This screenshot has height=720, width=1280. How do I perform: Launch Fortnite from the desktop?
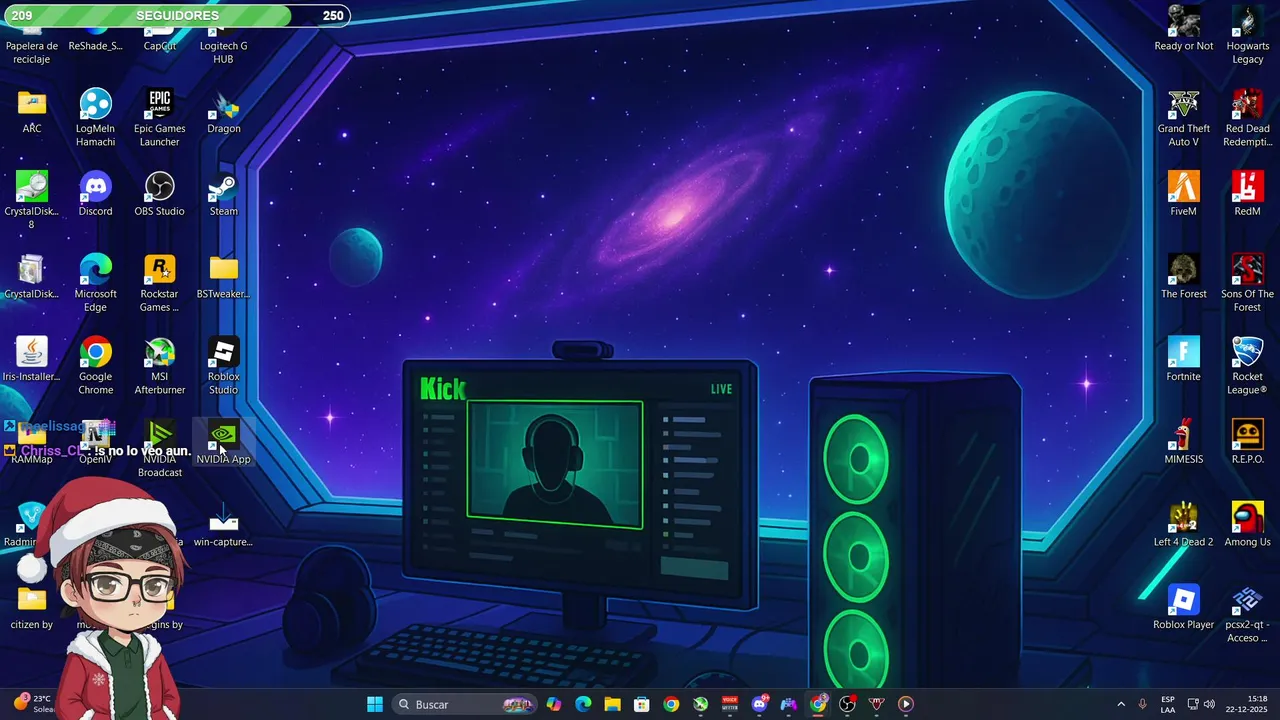coord(1184,360)
